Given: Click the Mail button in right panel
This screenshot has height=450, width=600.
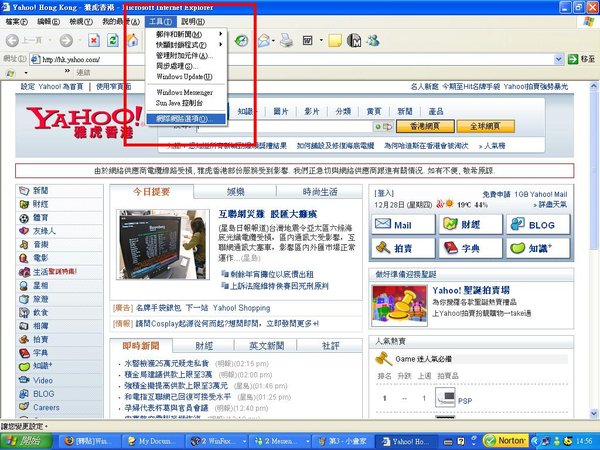Looking at the screenshot, I should (403, 224).
